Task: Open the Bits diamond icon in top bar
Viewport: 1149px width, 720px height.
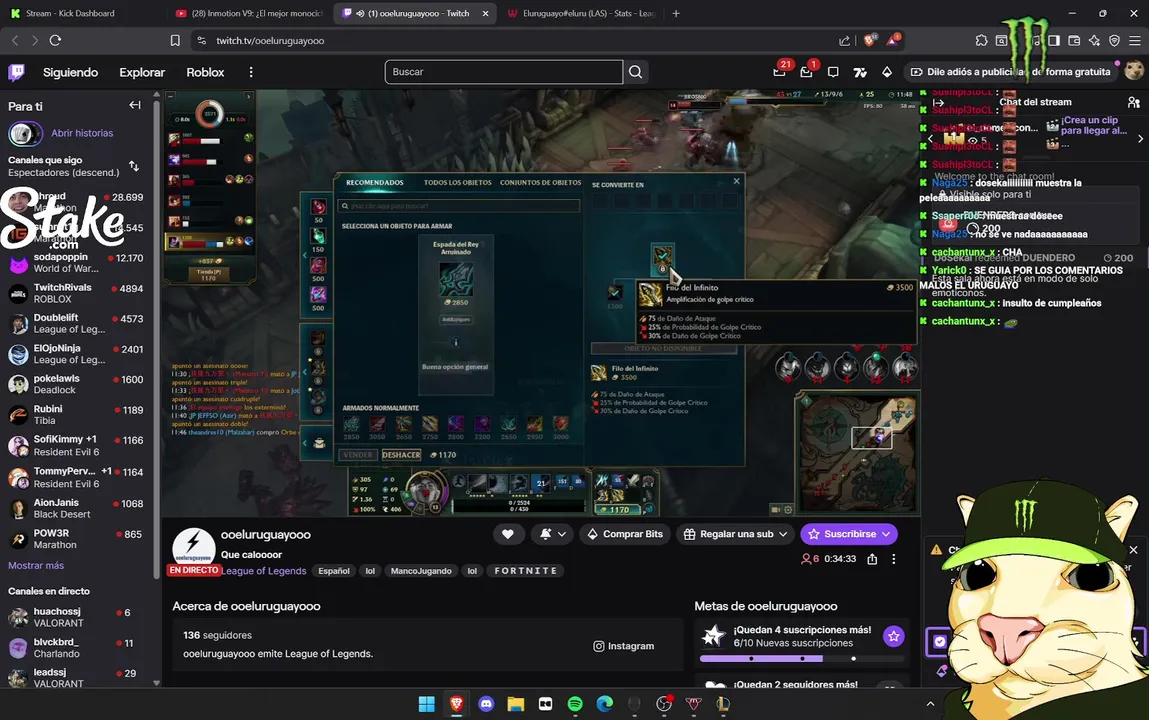Action: click(x=887, y=72)
